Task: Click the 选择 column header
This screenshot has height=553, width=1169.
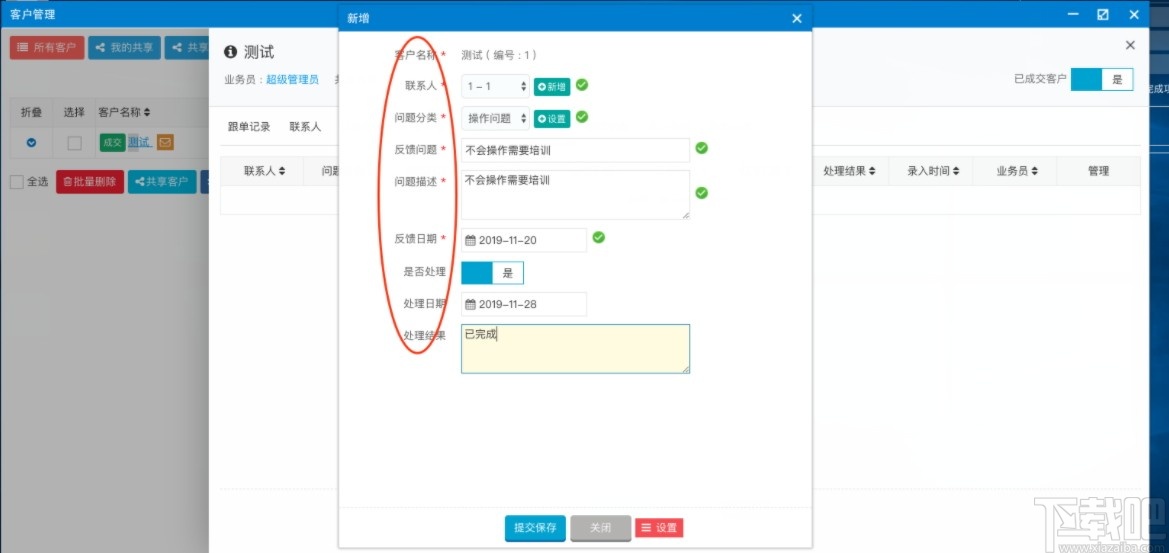Action: pos(75,113)
